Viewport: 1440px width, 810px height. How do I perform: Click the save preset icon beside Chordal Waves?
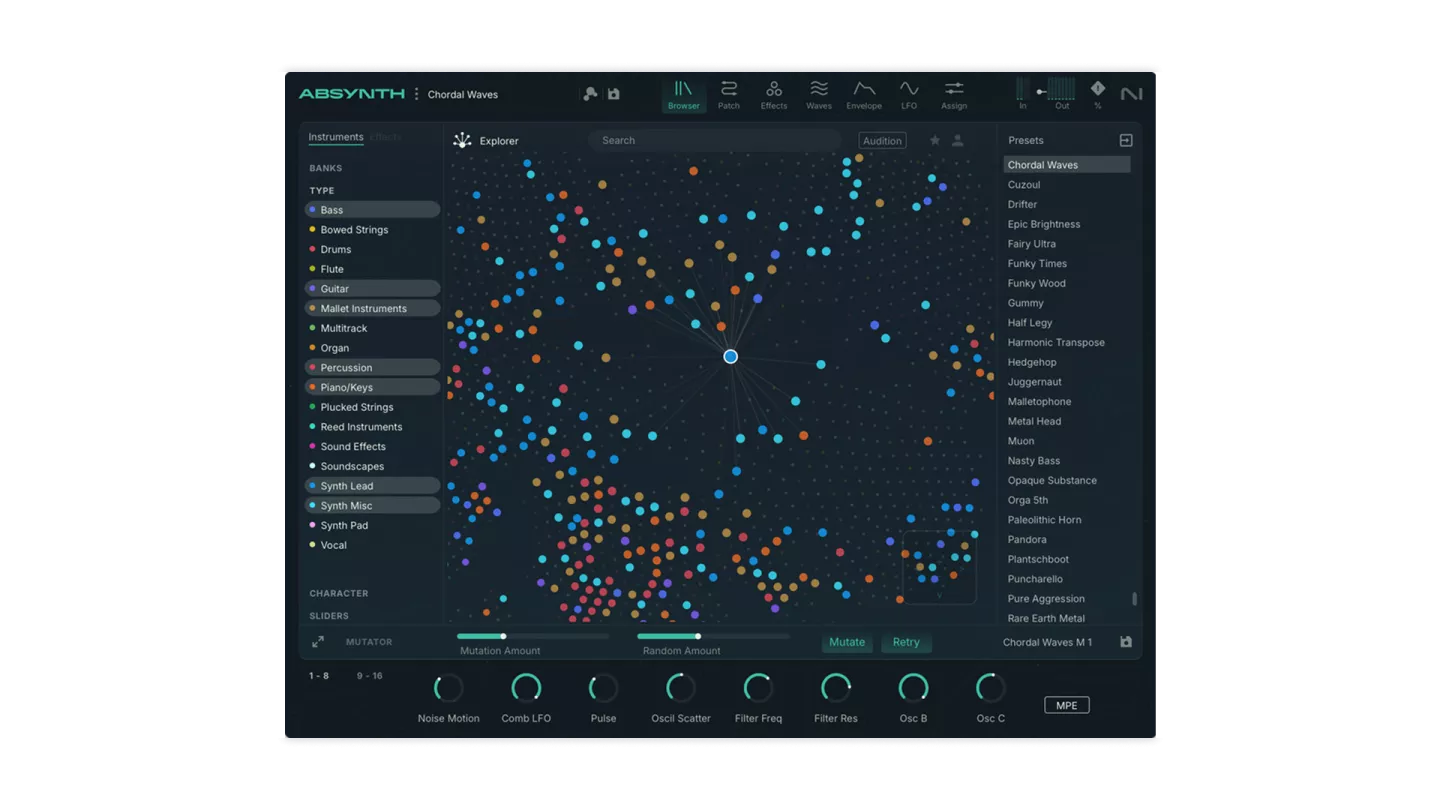pos(614,94)
